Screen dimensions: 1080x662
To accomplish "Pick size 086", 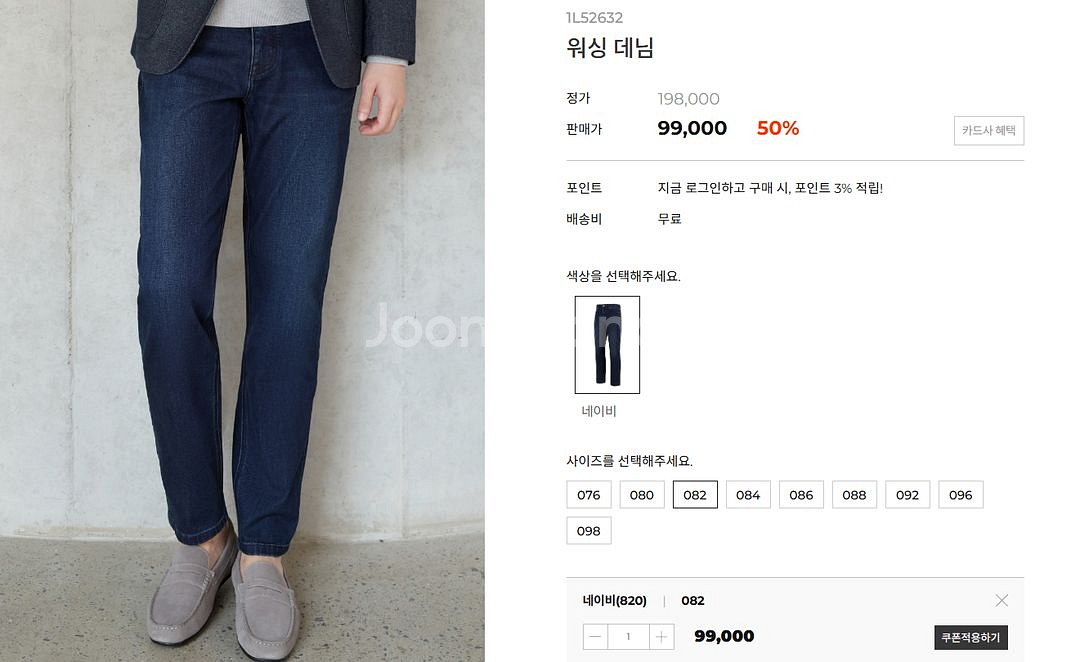I will (x=801, y=495).
